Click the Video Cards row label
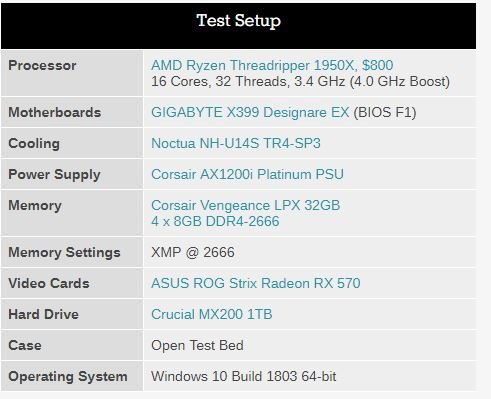The height and width of the screenshot is (399, 491). [x=49, y=283]
